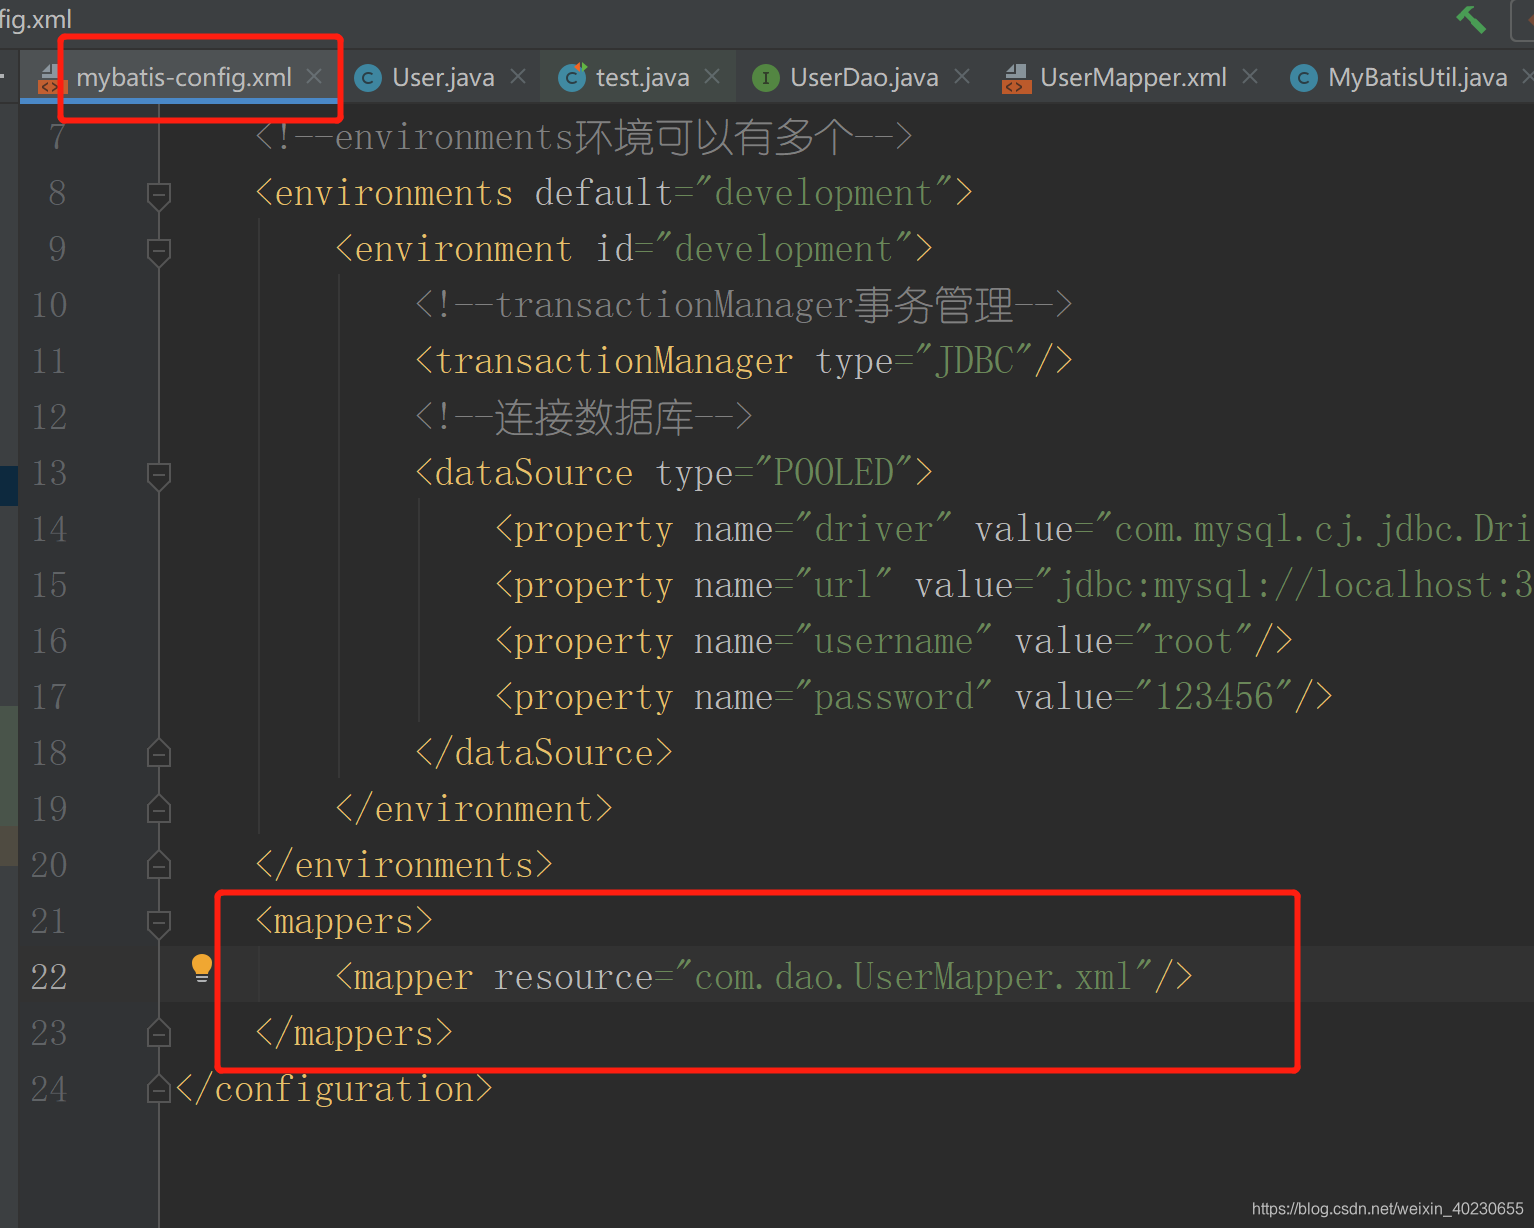Click the transactionManager type "JDBC" value

coord(974,361)
